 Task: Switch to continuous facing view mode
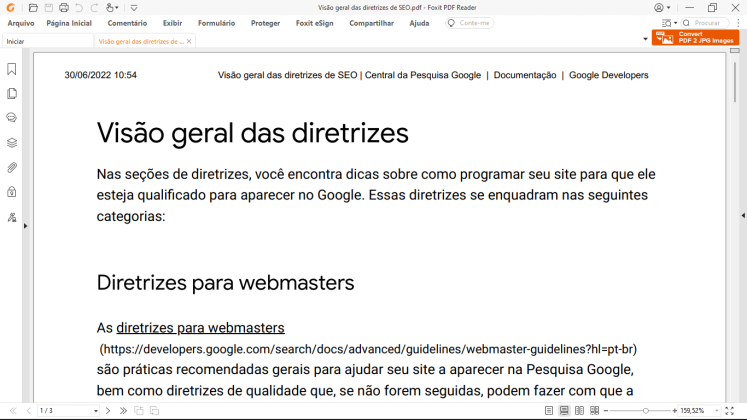(x=595, y=410)
